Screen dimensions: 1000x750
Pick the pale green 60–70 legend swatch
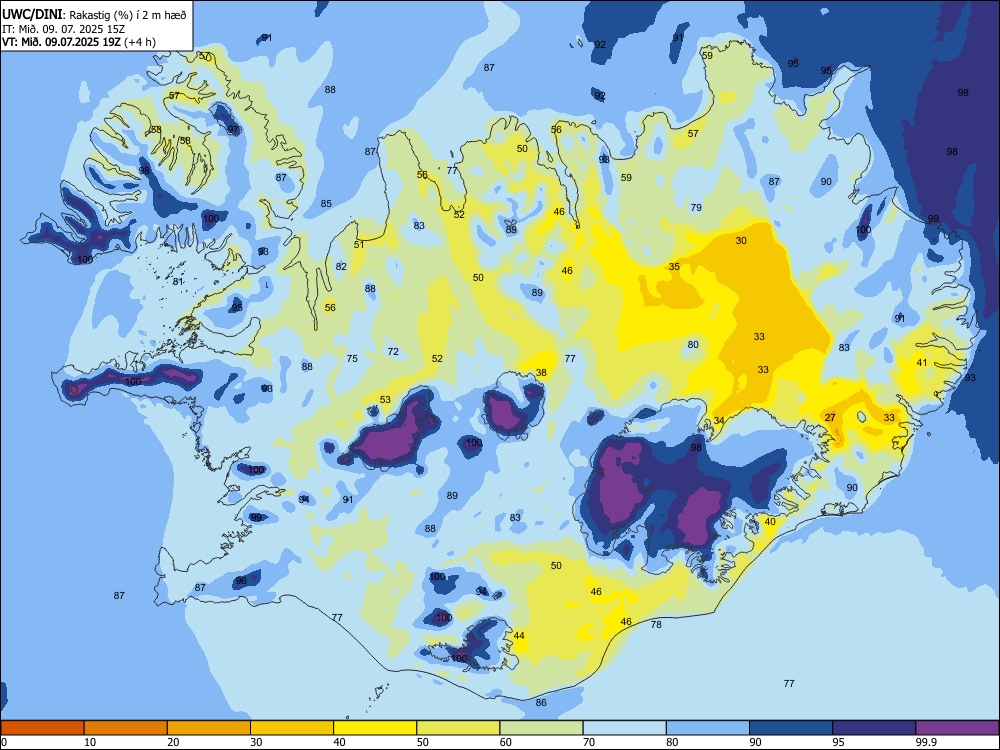[541, 728]
